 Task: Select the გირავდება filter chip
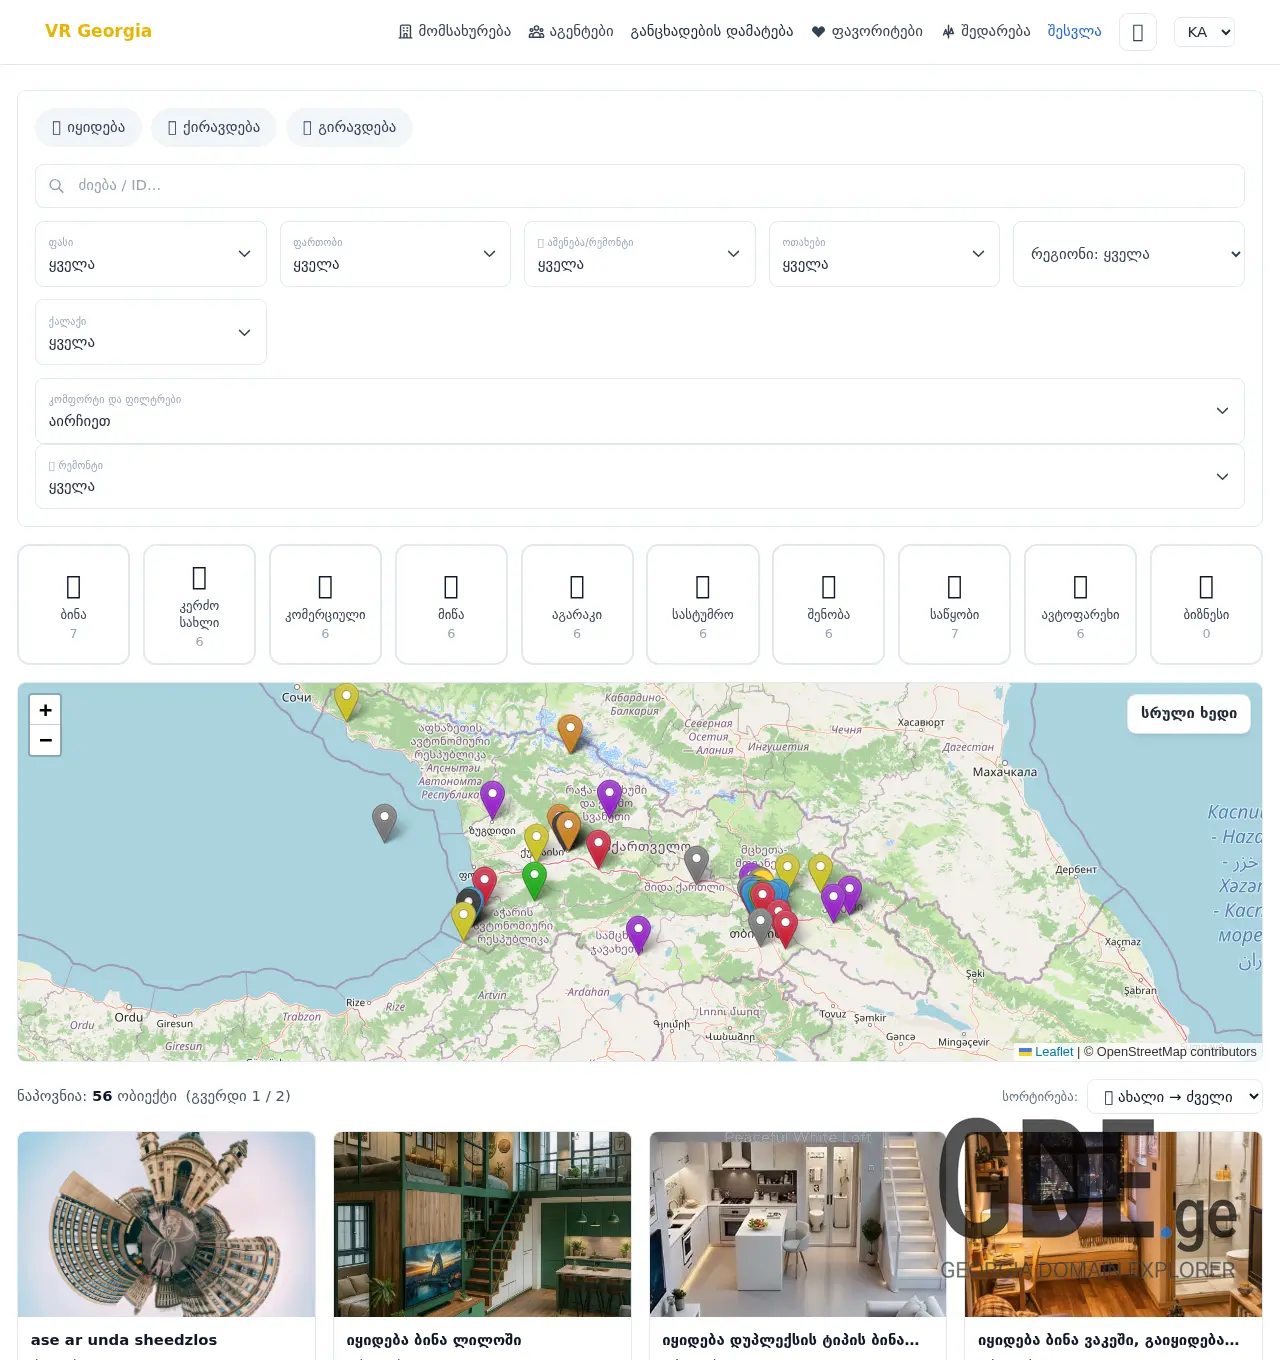350,127
